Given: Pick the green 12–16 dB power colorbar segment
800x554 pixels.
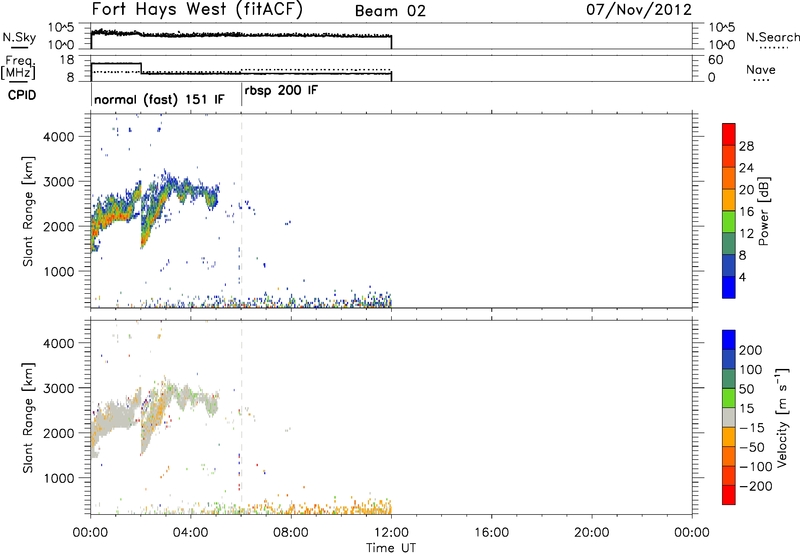Looking at the screenshot, I should [729, 222].
